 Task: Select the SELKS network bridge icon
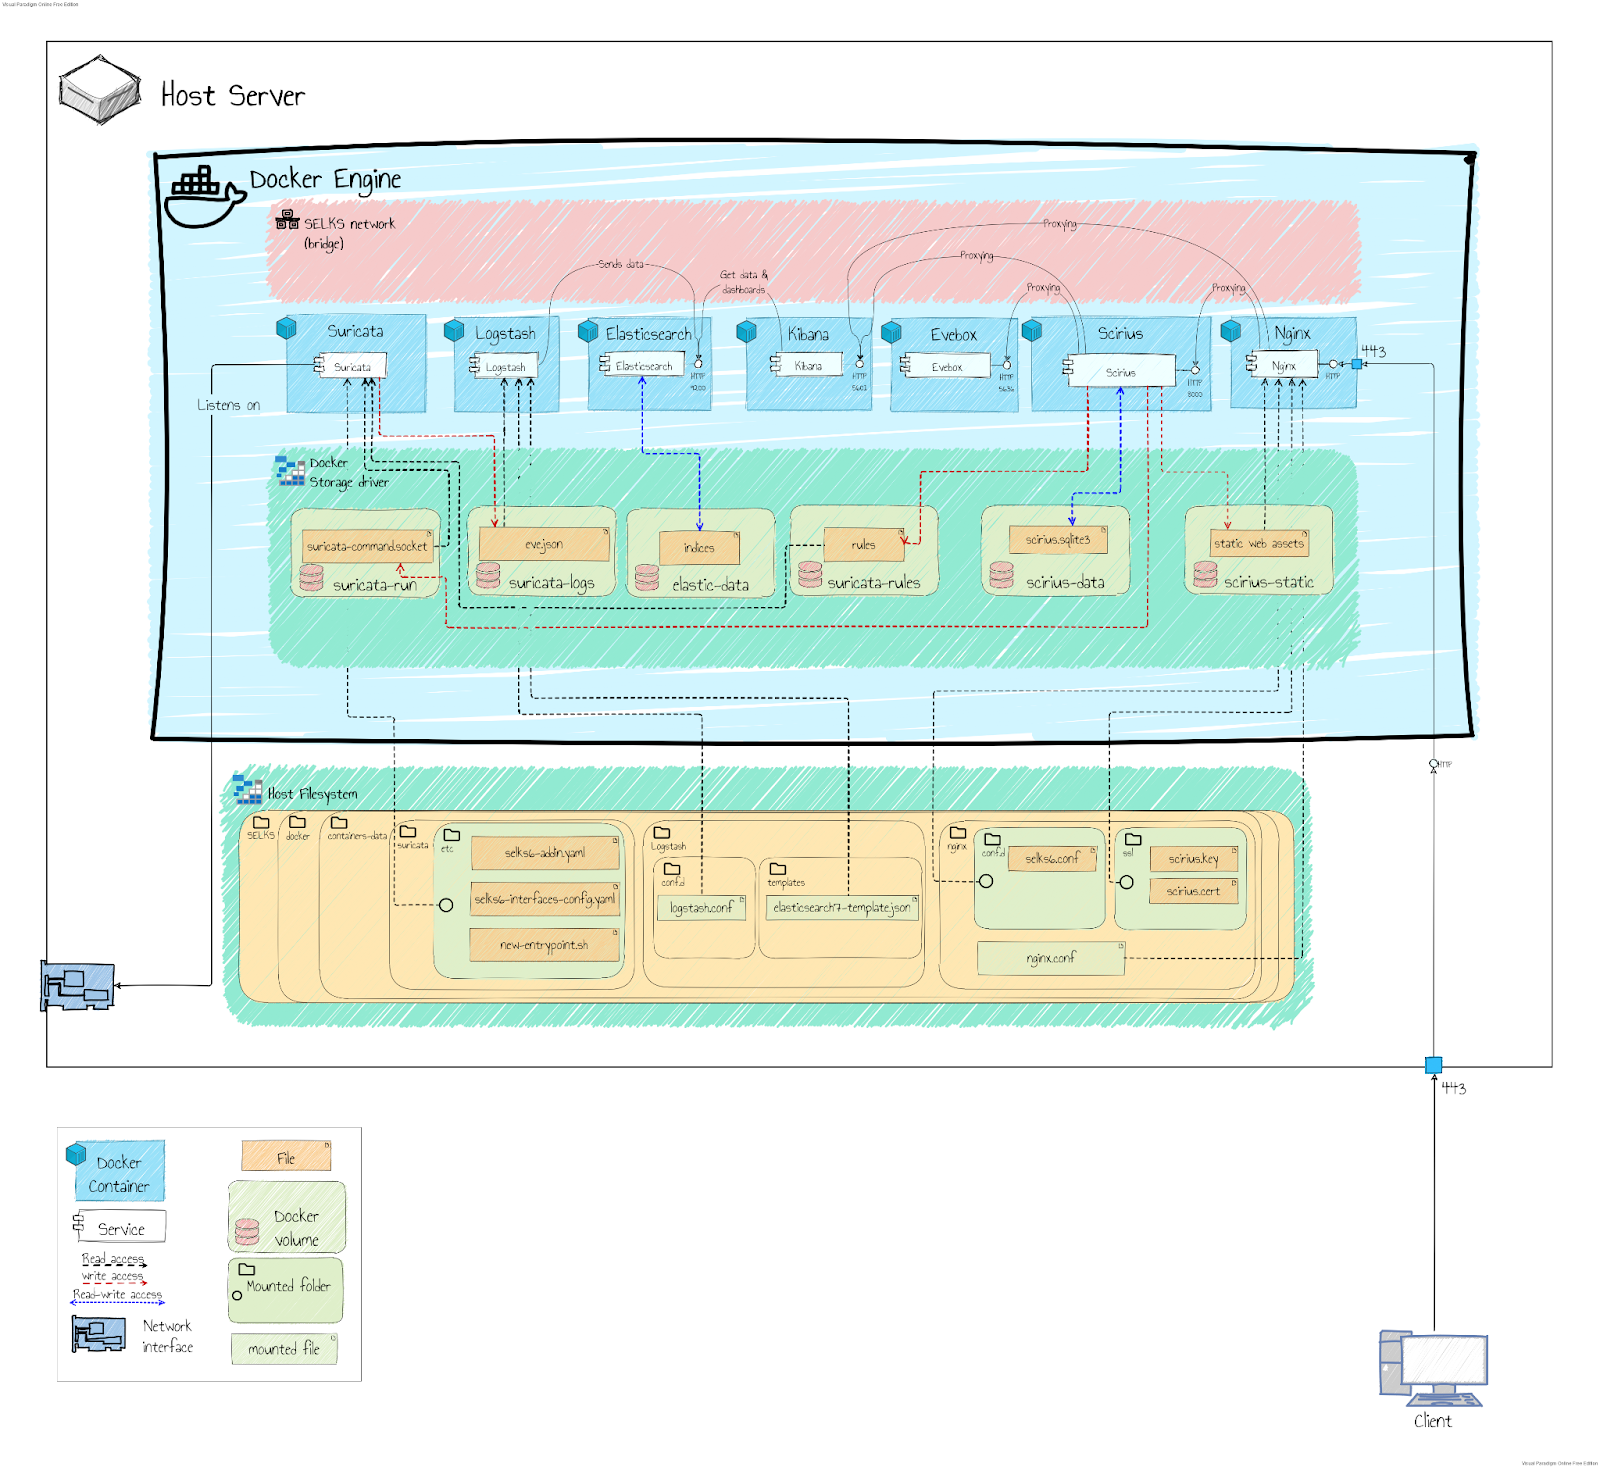(x=287, y=218)
